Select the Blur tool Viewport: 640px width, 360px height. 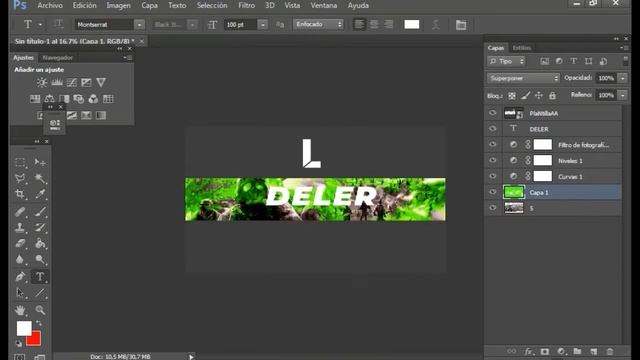click(20, 260)
